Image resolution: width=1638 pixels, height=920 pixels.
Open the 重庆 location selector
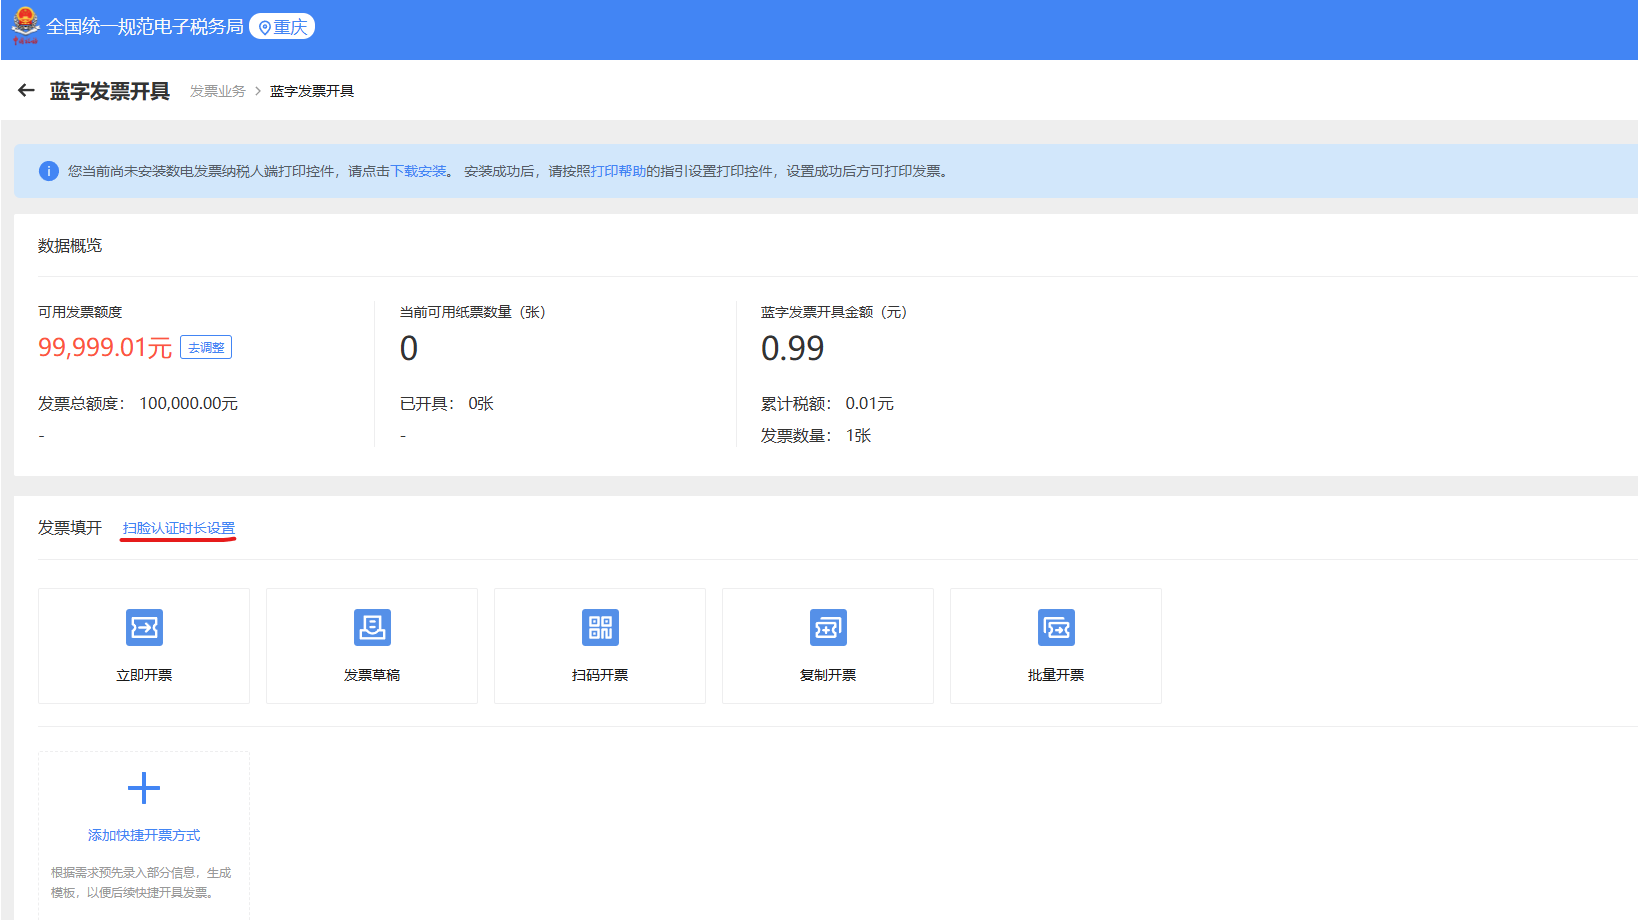[x=282, y=27]
